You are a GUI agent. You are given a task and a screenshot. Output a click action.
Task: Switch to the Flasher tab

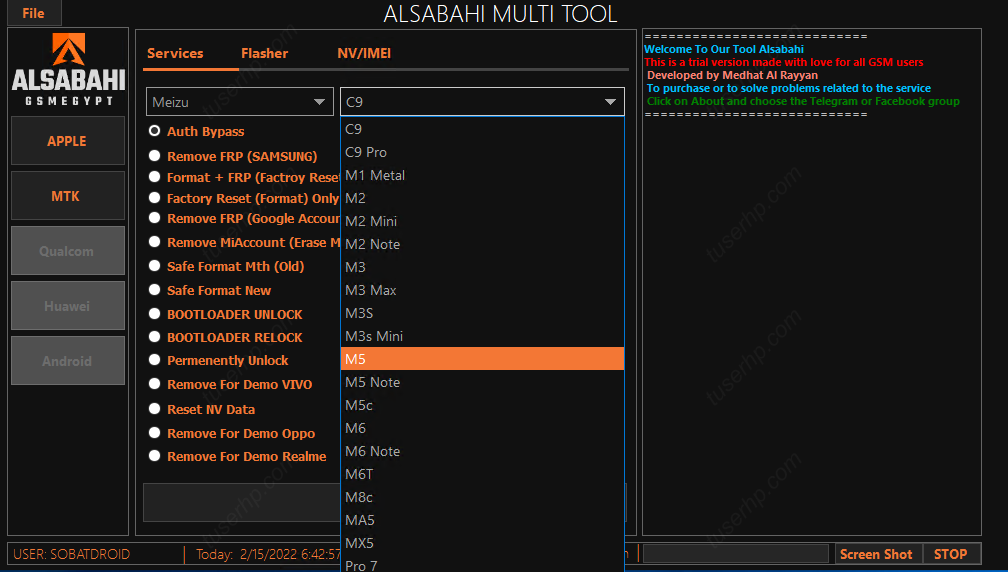tap(264, 53)
